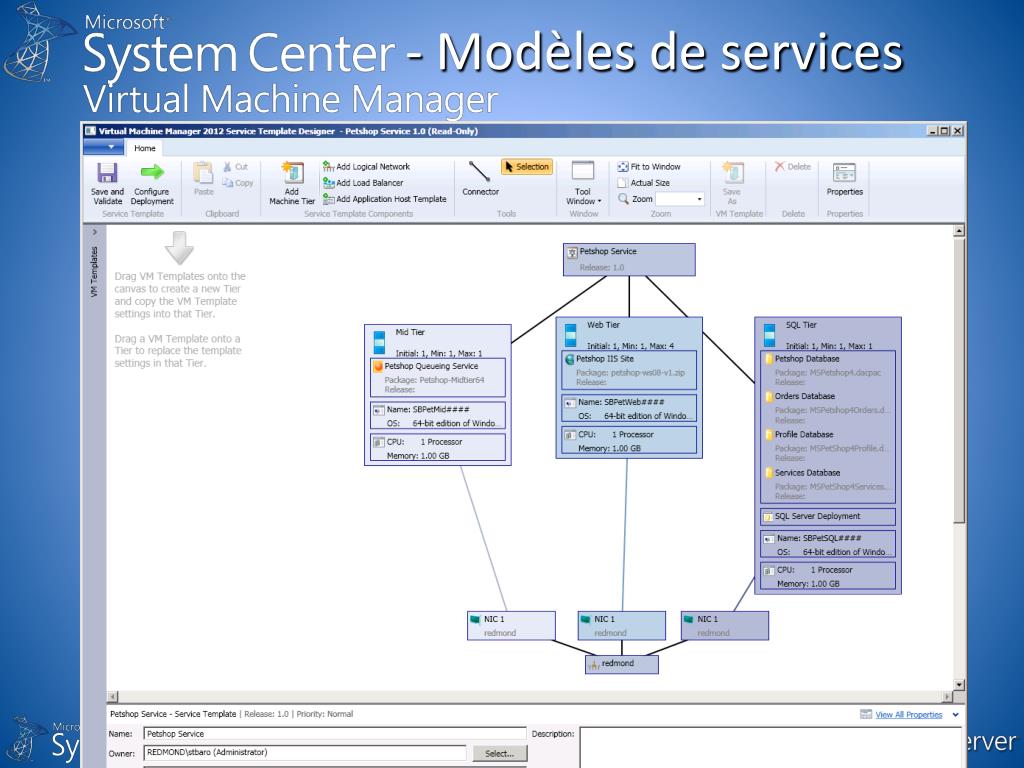Select SQL Server Deployment item
This screenshot has height=768, width=1024.
(x=827, y=517)
